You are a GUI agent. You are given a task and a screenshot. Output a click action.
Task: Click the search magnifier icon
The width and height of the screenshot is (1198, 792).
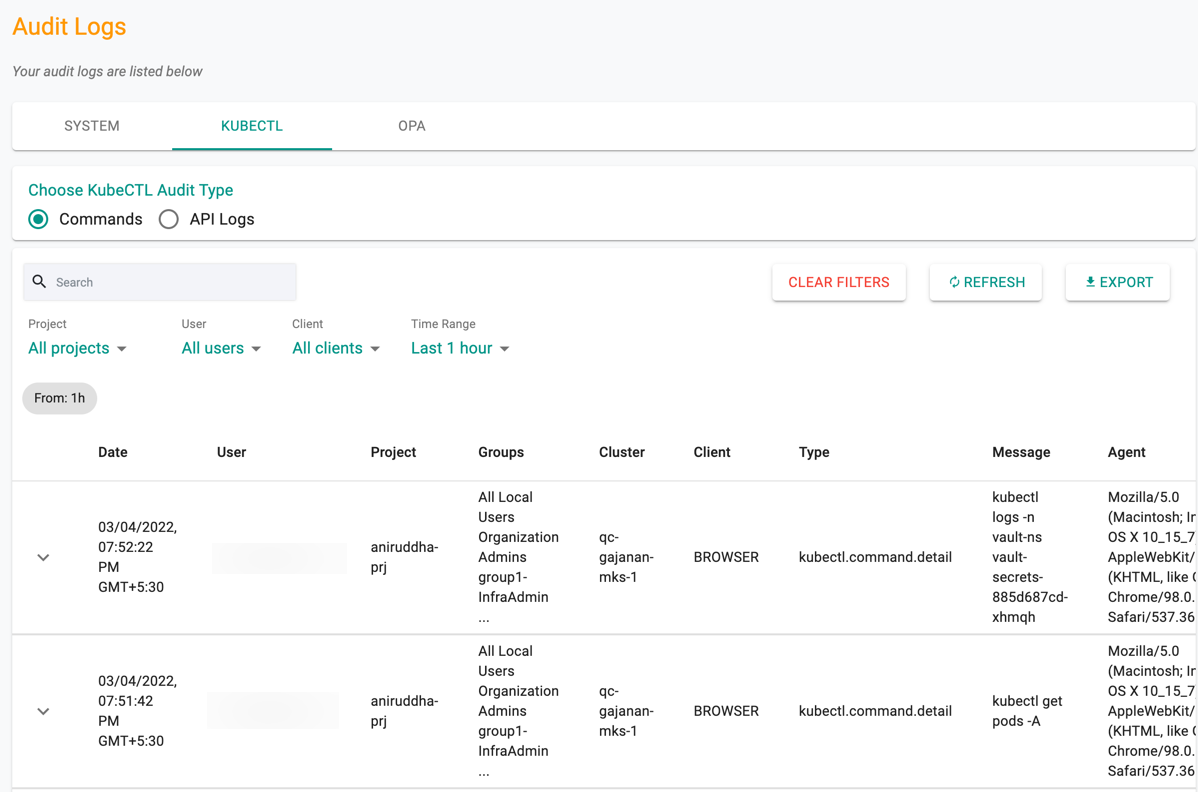[39, 282]
